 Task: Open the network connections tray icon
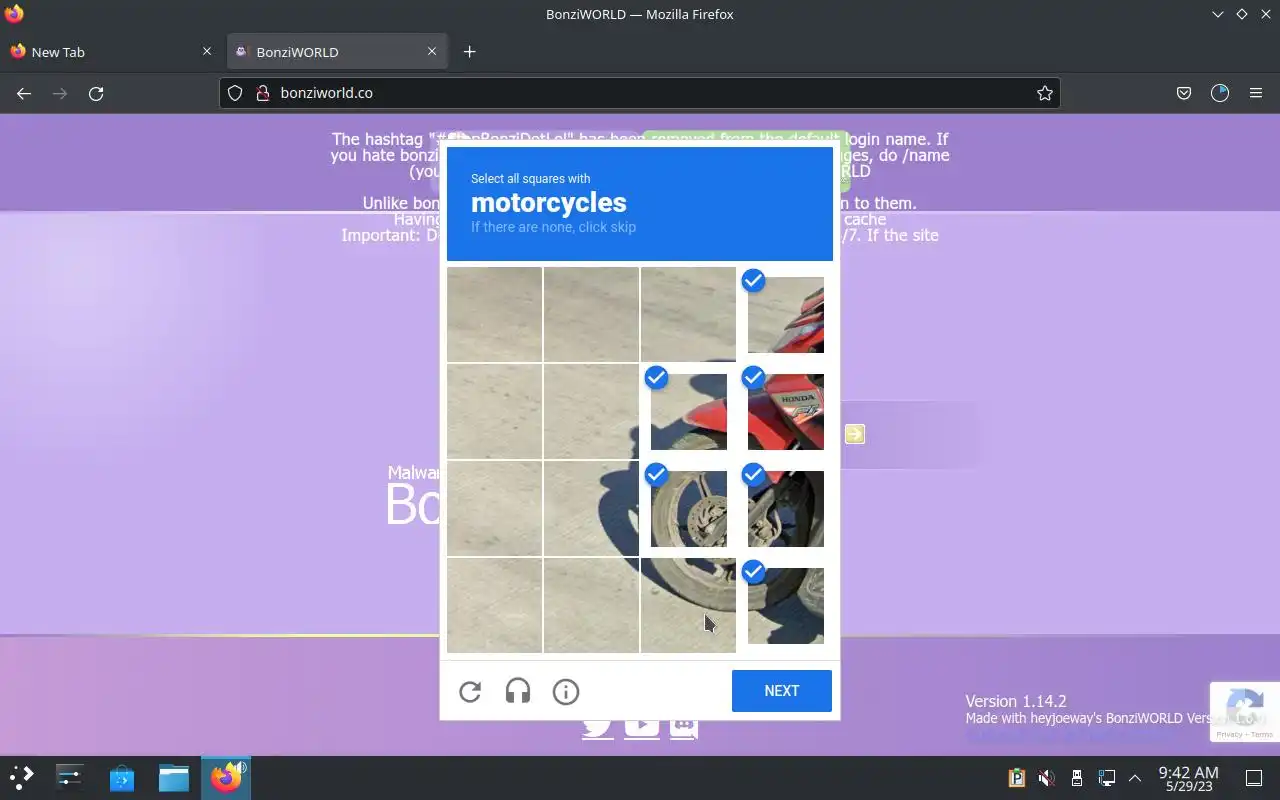tap(1107, 778)
